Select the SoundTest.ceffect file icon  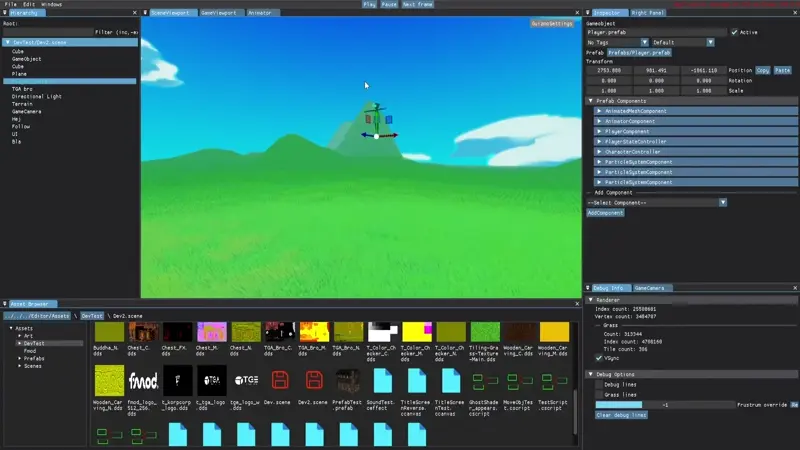tap(383, 381)
